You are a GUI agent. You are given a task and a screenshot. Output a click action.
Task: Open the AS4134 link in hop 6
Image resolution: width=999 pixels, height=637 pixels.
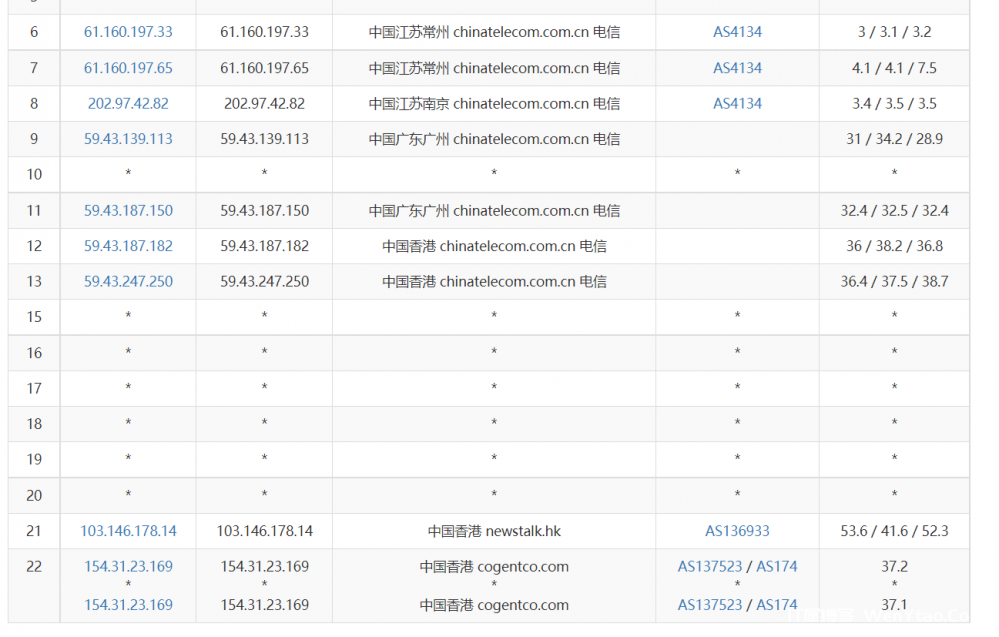click(736, 31)
